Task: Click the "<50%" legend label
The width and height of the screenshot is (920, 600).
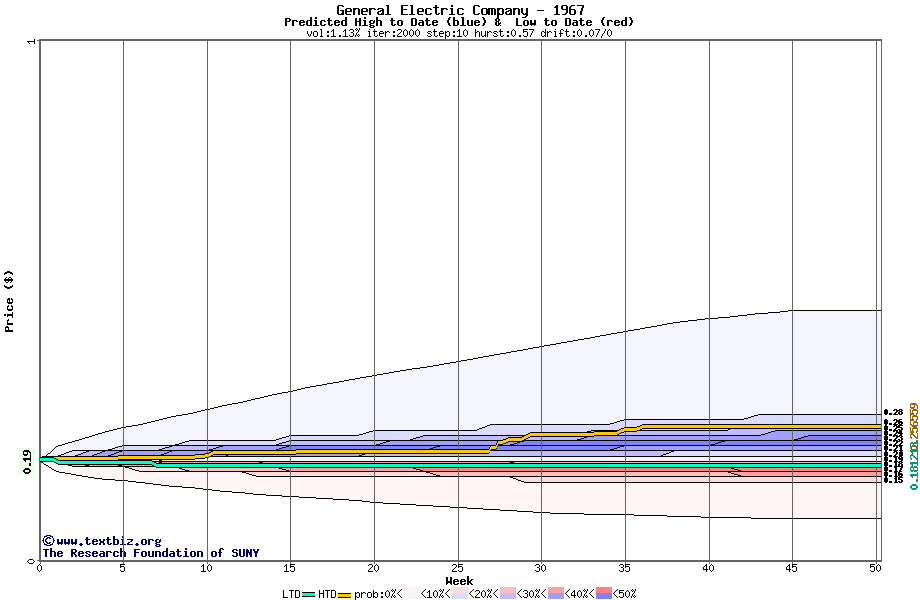Action: tap(625, 594)
